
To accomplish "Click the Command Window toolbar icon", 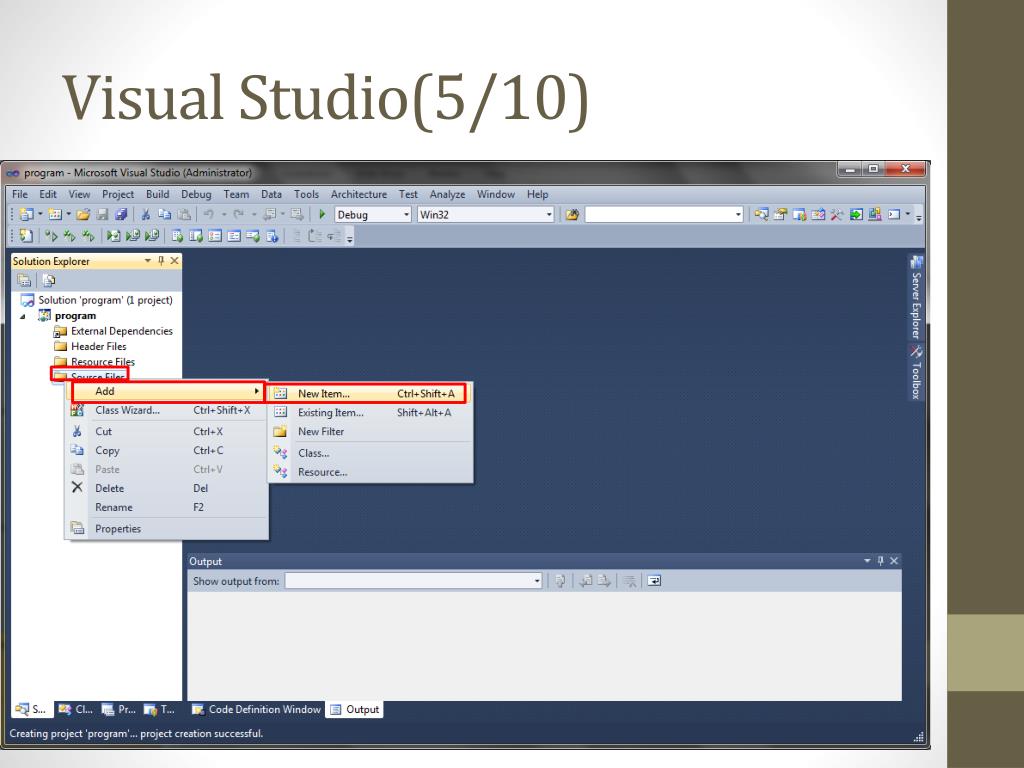I will [x=894, y=214].
